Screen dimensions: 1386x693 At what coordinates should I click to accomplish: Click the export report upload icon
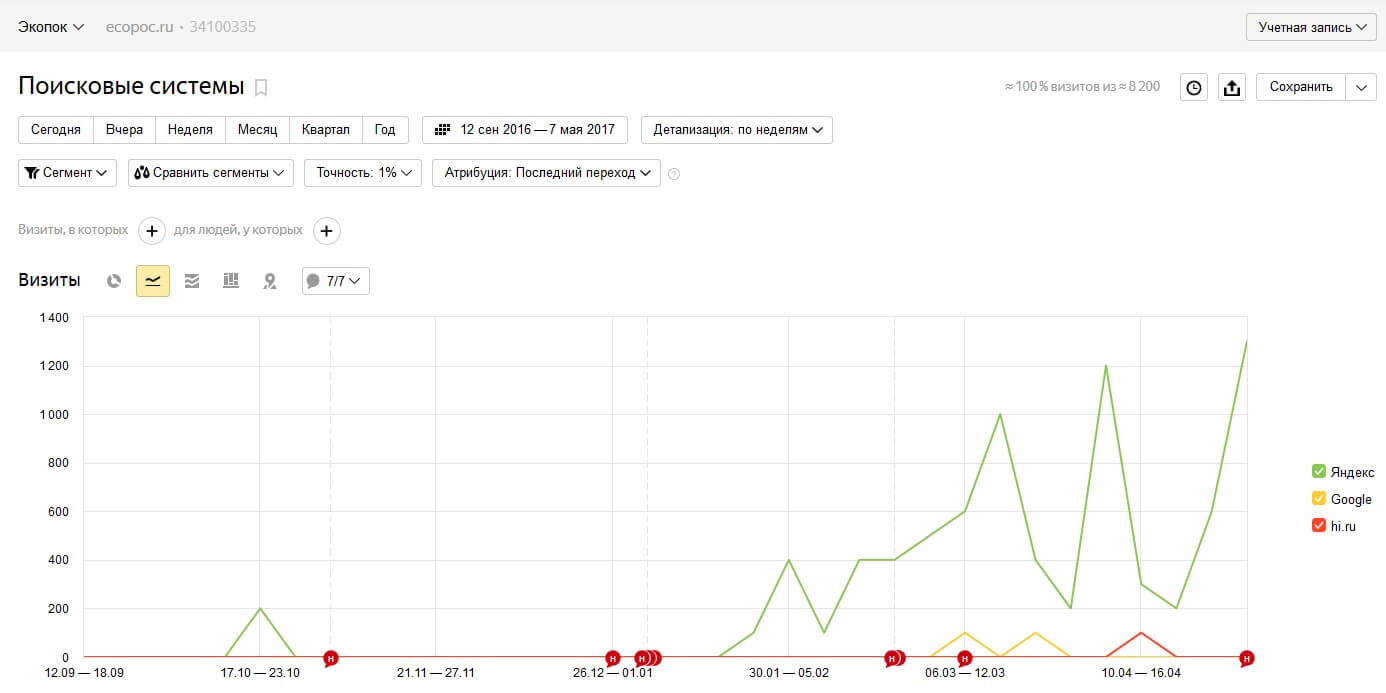tap(1232, 87)
